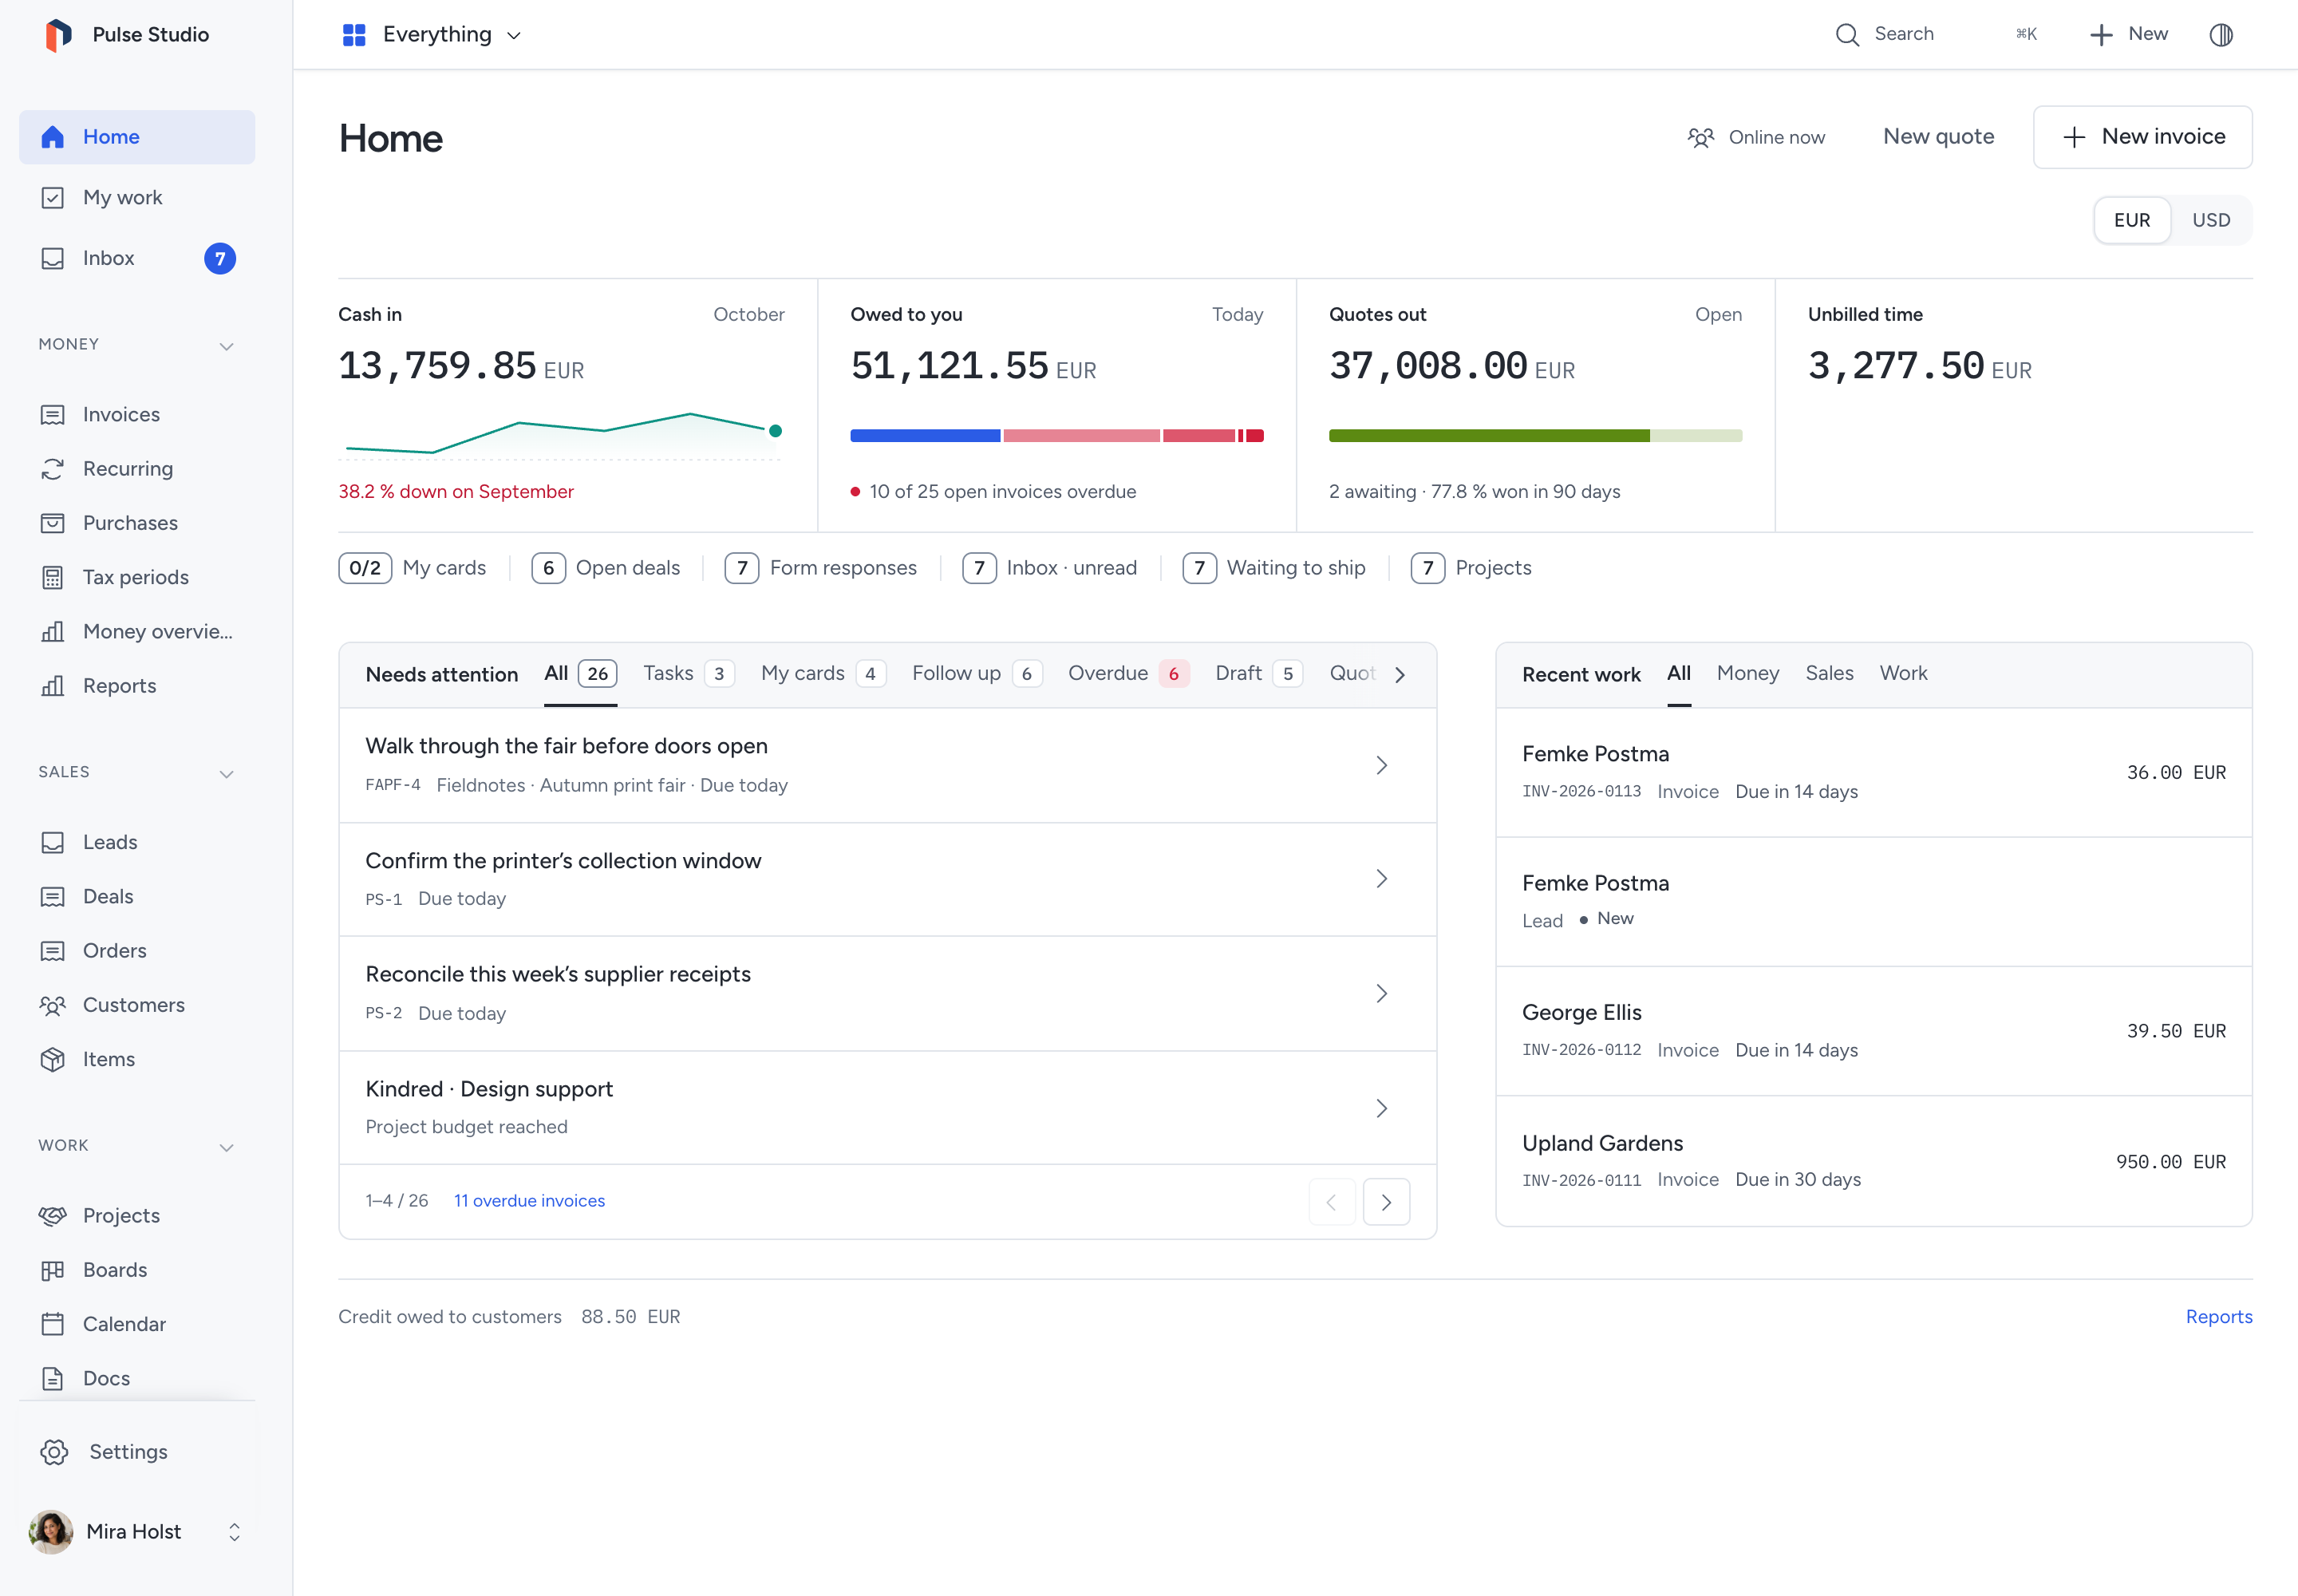Select the Tasks tab in Needs attention
The width and height of the screenshot is (2298, 1596).
tap(688, 674)
